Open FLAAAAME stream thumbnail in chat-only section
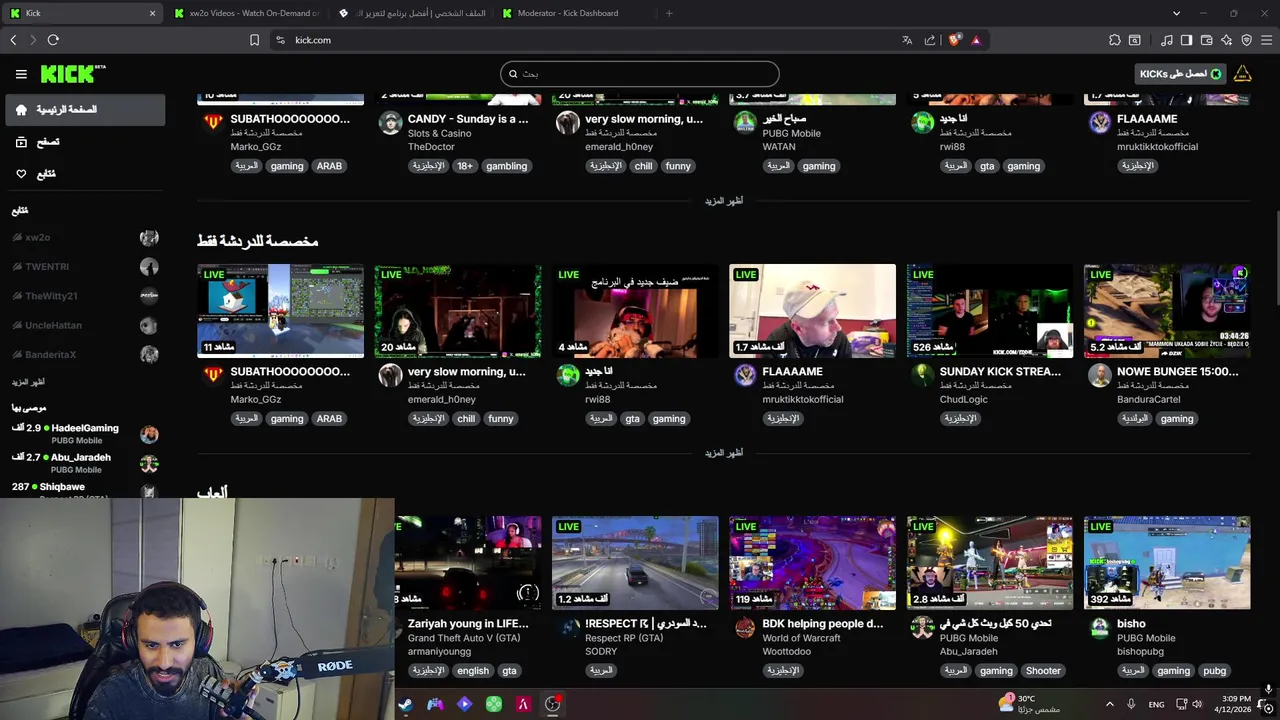The height and width of the screenshot is (720, 1280). (x=812, y=311)
